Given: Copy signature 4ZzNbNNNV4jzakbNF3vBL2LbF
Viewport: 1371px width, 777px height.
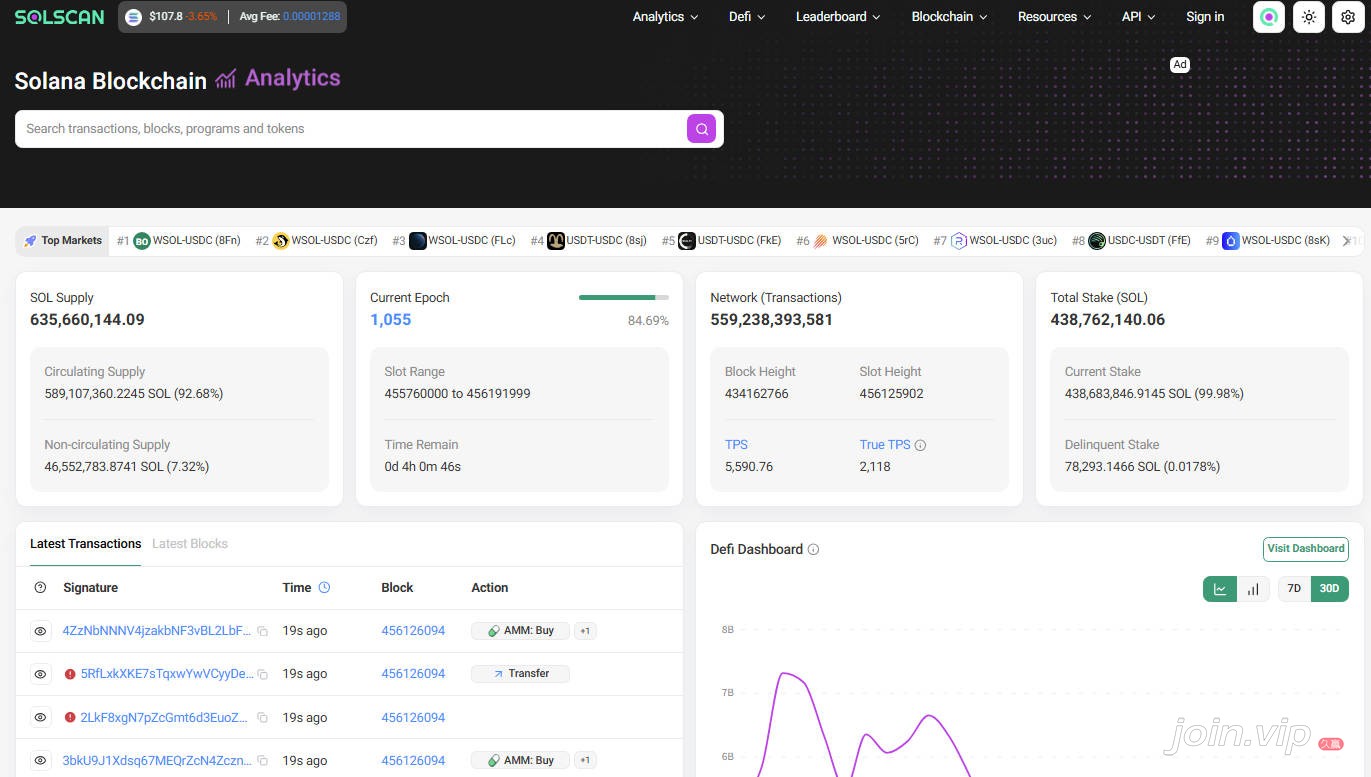Looking at the screenshot, I should click(x=262, y=631).
